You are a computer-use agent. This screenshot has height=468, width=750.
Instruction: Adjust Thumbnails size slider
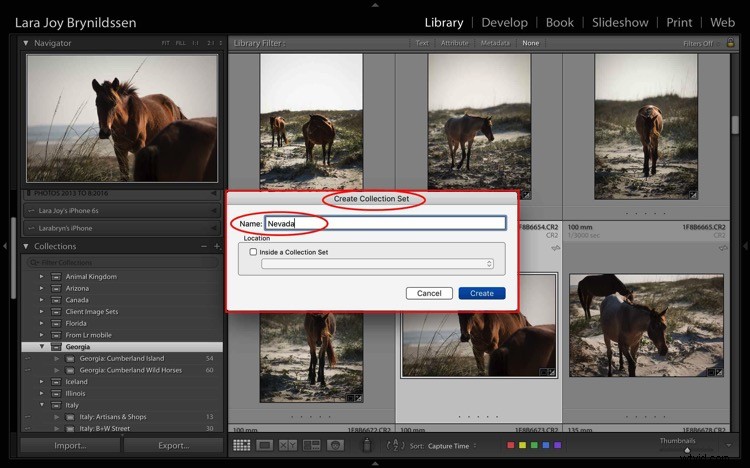pyautogui.click(x=687, y=450)
